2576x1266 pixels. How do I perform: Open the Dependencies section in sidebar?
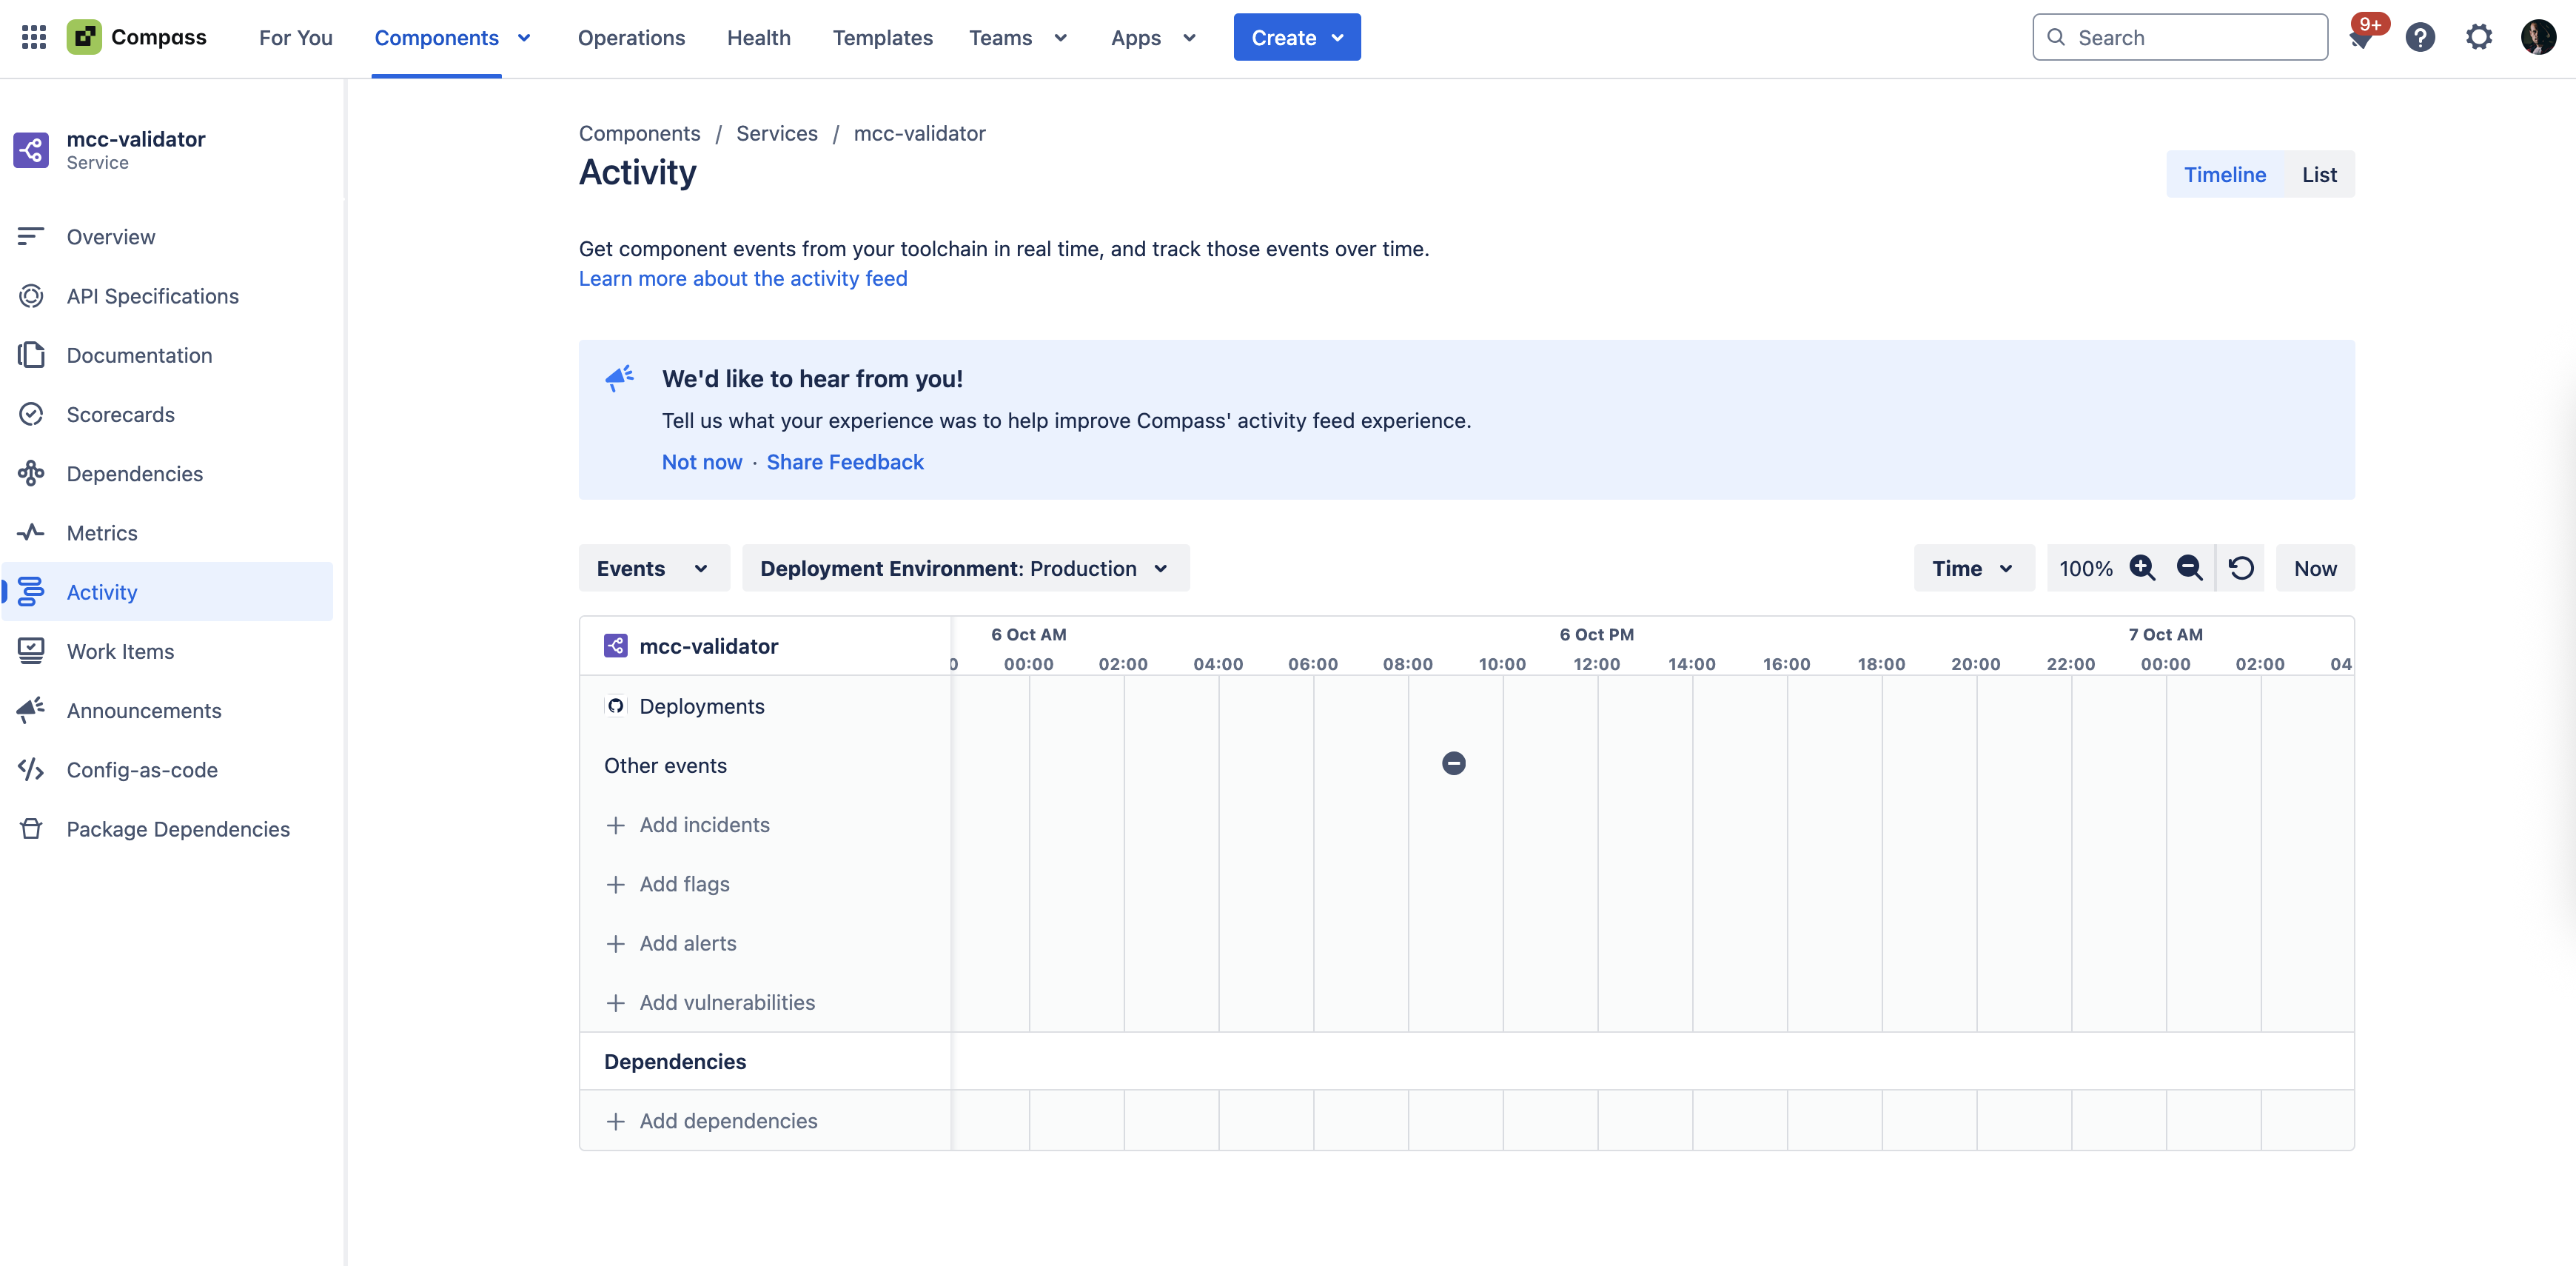coord(135,473)
